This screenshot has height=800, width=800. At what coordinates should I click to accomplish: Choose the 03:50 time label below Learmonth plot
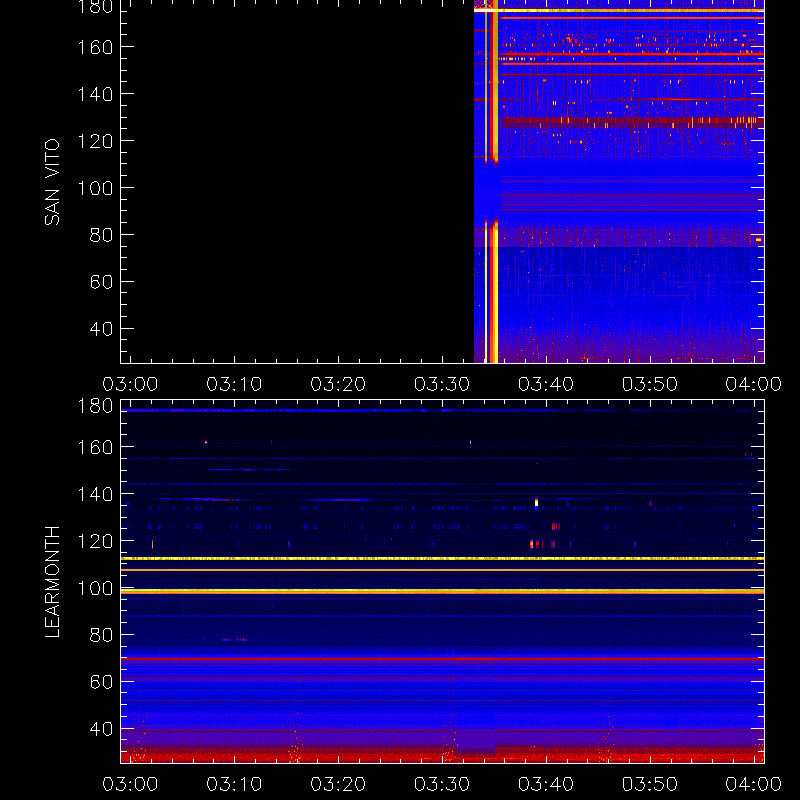point(650,784)
